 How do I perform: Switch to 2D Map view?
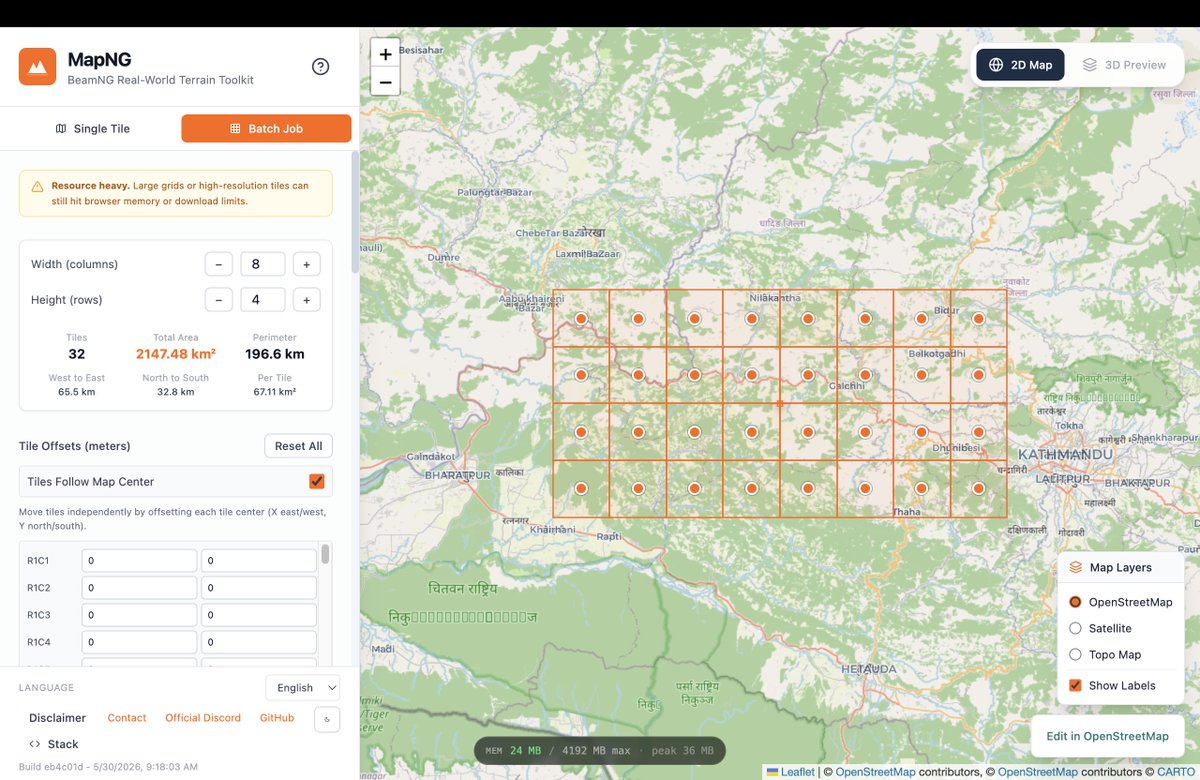point(1020,65)
